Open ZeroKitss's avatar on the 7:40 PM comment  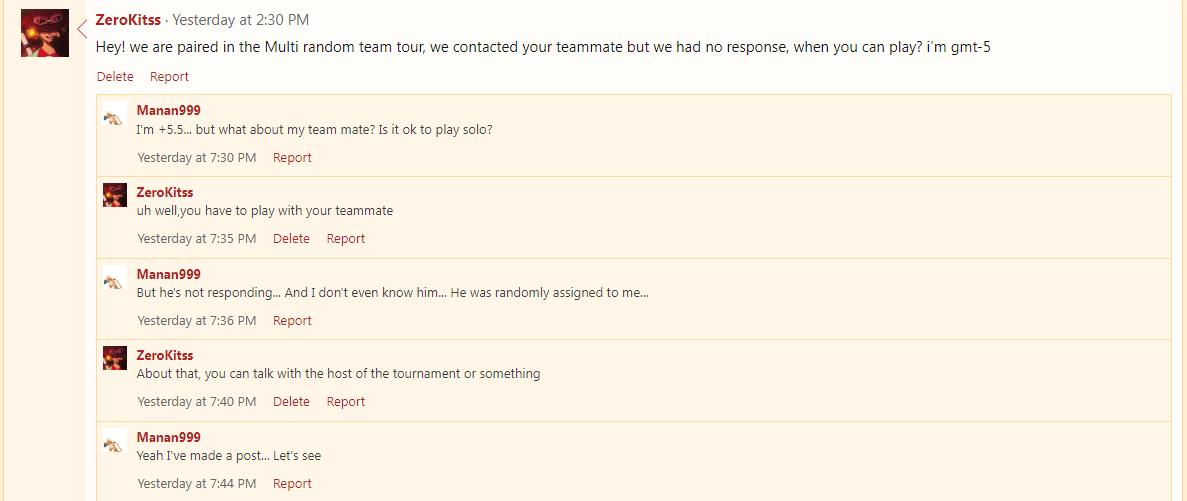[115, 358]
